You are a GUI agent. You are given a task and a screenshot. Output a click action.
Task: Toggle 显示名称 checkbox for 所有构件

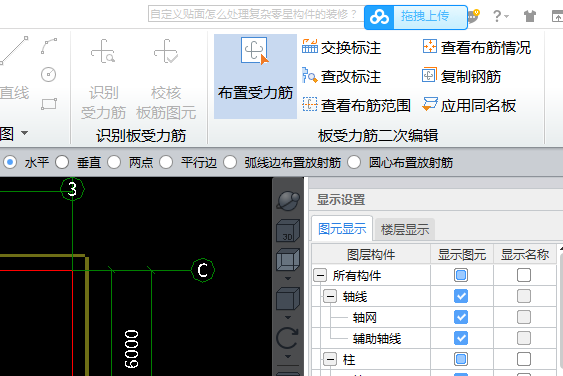pyautogui.click(x=524, y=275)
